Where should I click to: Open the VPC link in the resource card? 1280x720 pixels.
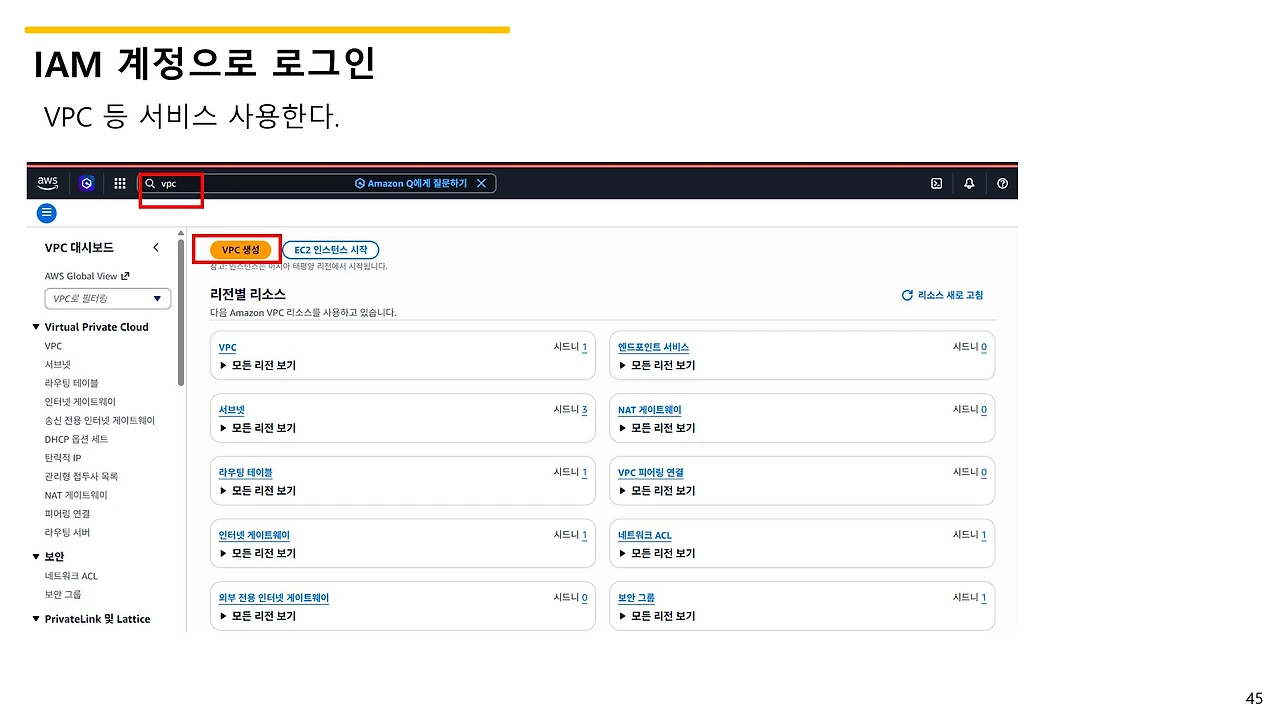coord(227,347)
